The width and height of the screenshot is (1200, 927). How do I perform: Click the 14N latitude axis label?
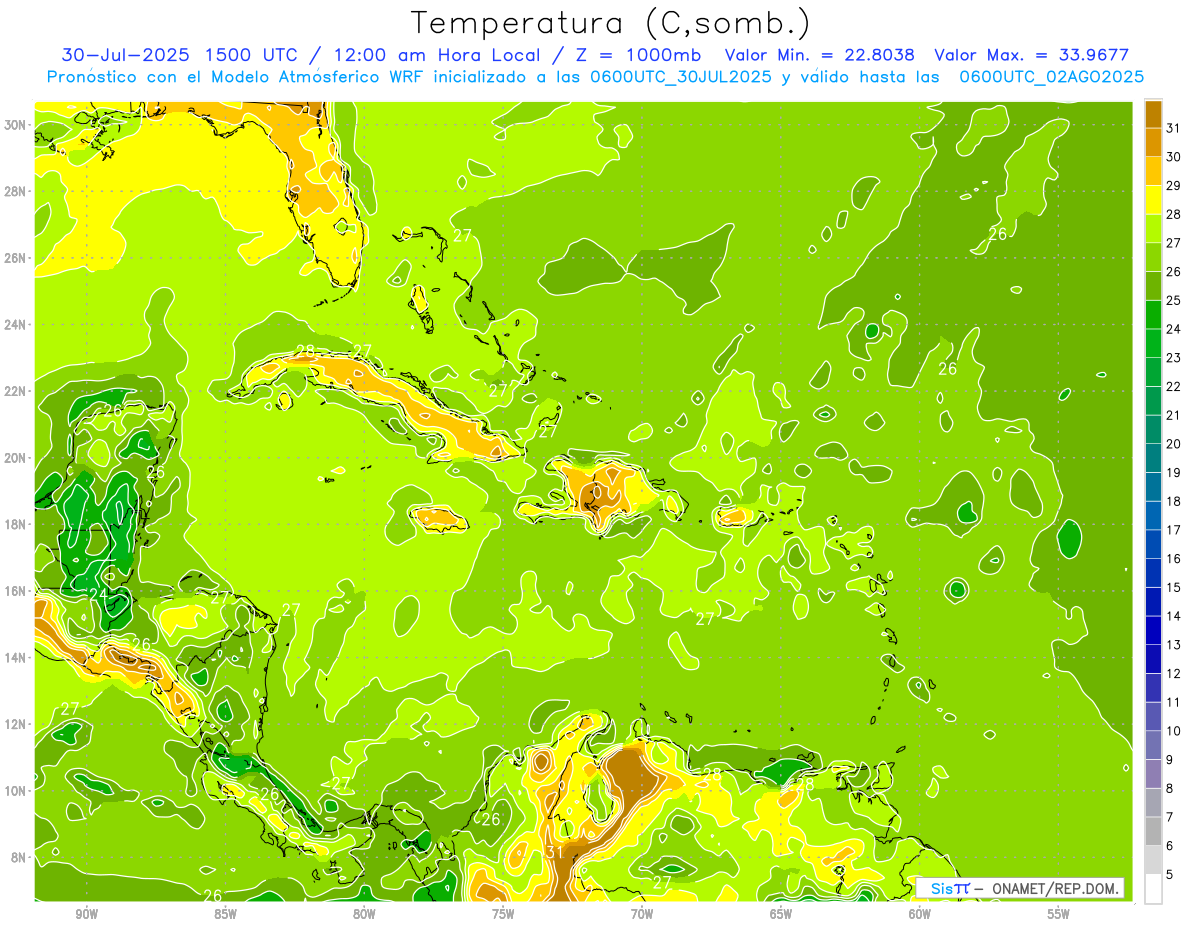16,657
